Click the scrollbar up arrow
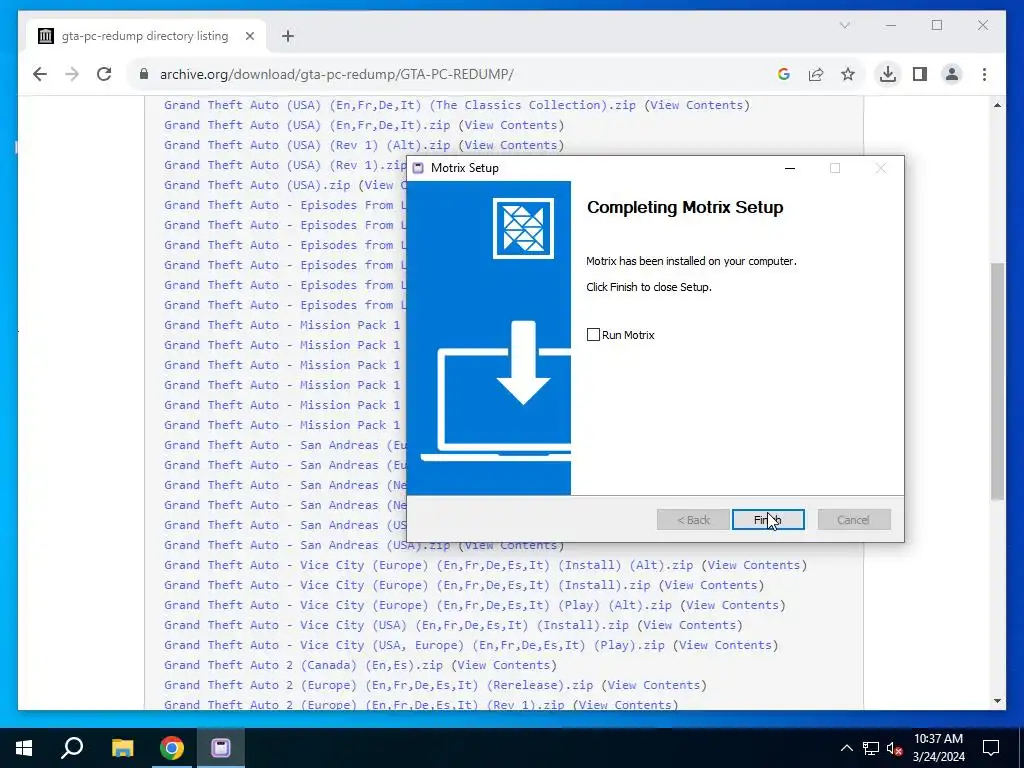 point(997,105)
